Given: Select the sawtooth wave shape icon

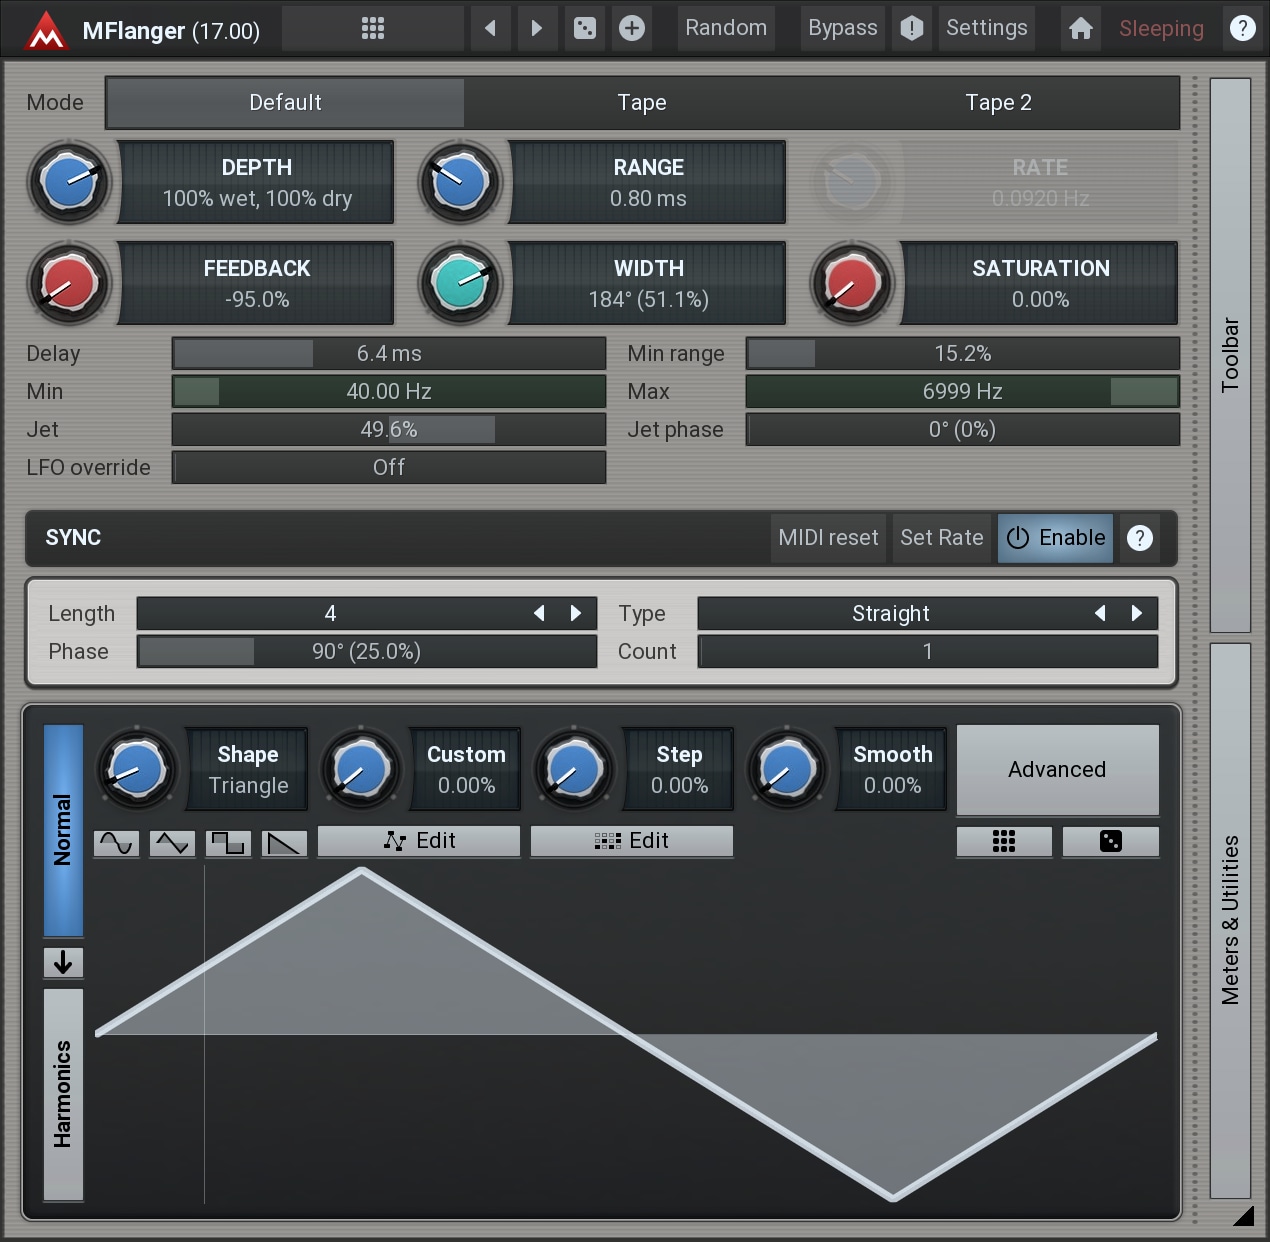Looking at the screenshot, I should pos(284,843).
